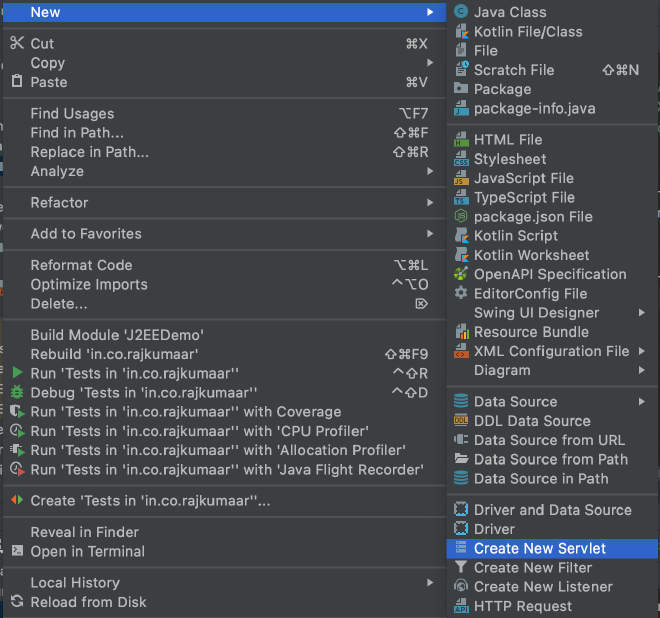Choose the Driver entry
660x618 pixels.
point(552,529)
